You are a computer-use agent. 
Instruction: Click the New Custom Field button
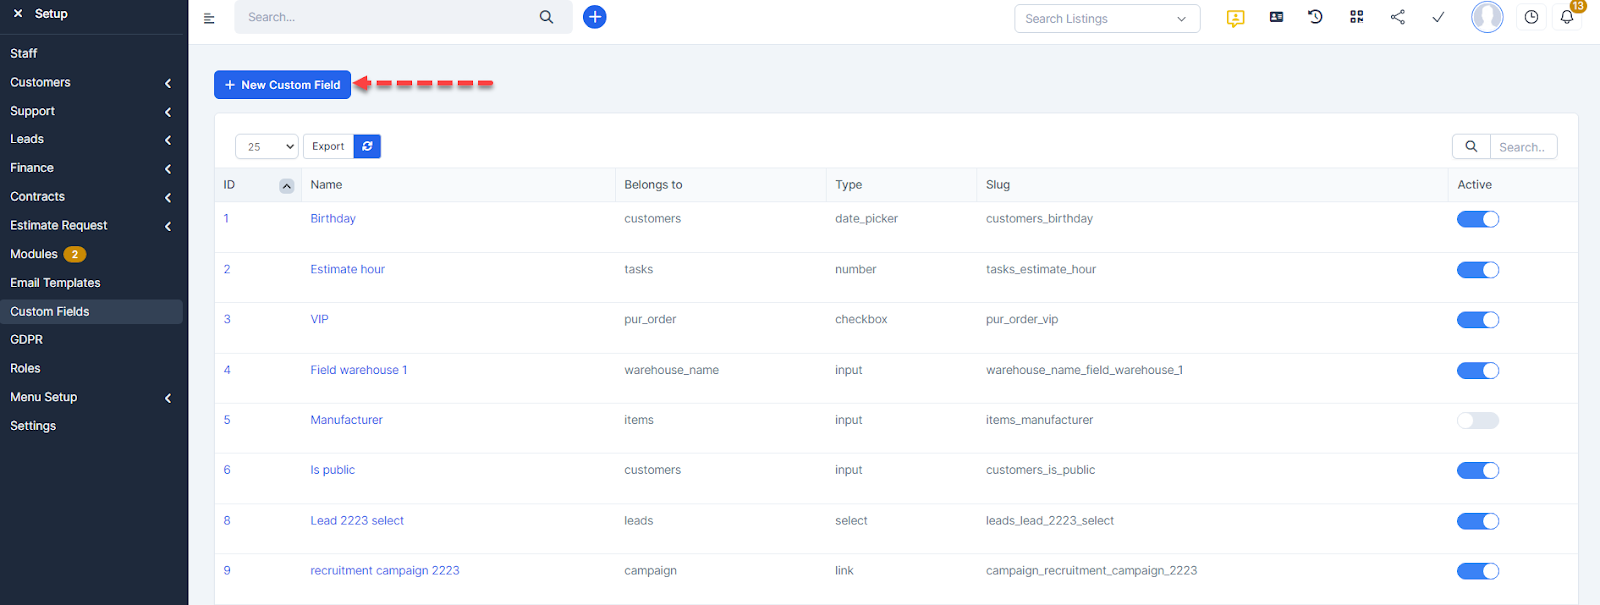(x=282, y=85)
